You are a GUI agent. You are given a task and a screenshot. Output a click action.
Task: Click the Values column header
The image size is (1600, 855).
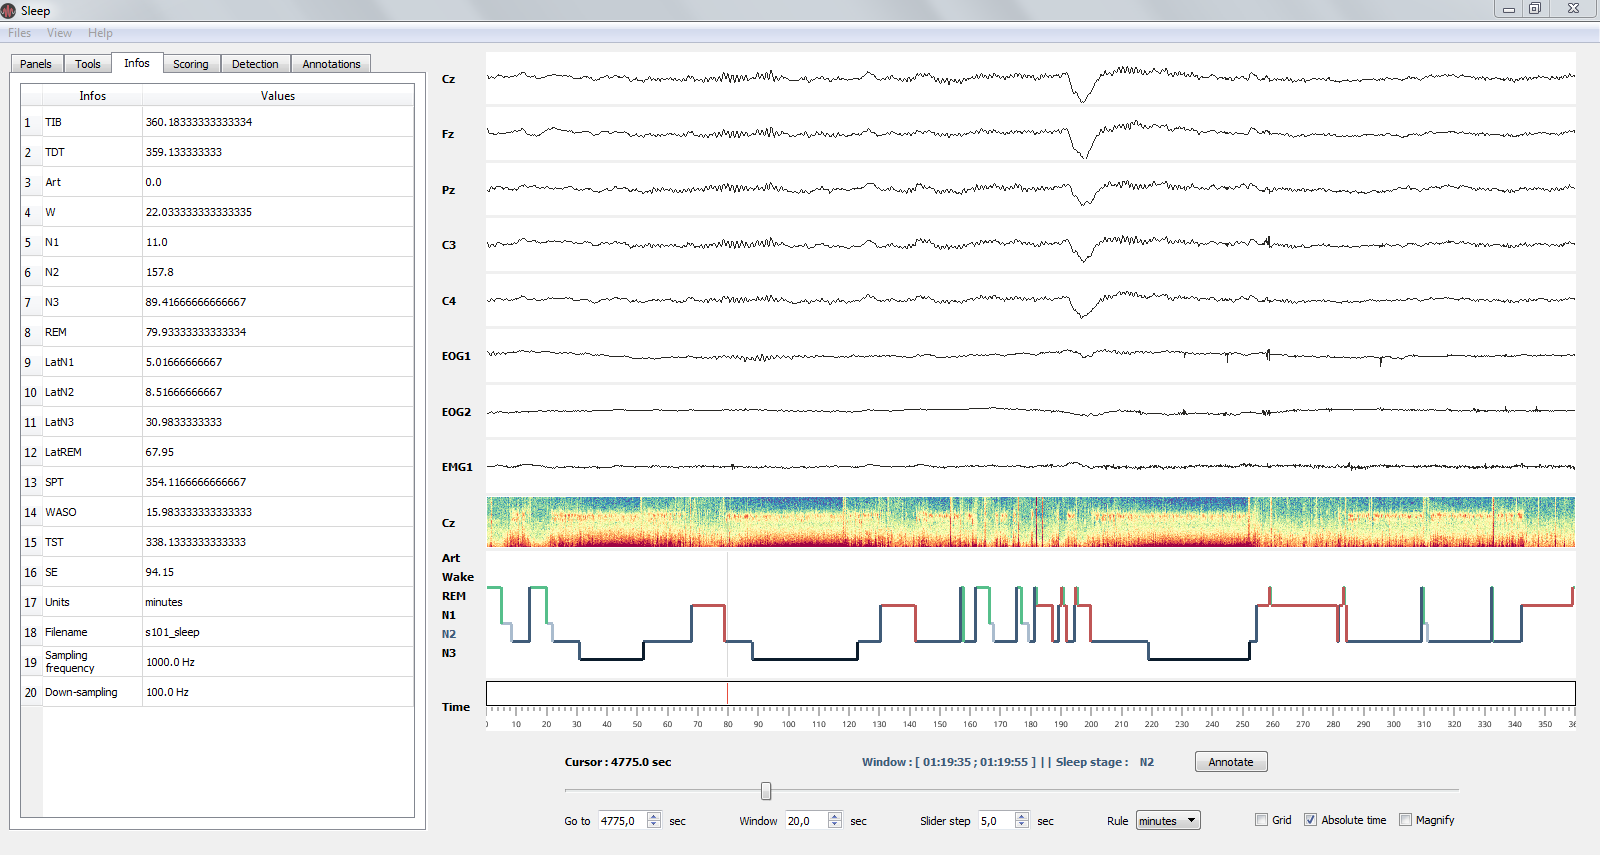click(x=278, y=96)
